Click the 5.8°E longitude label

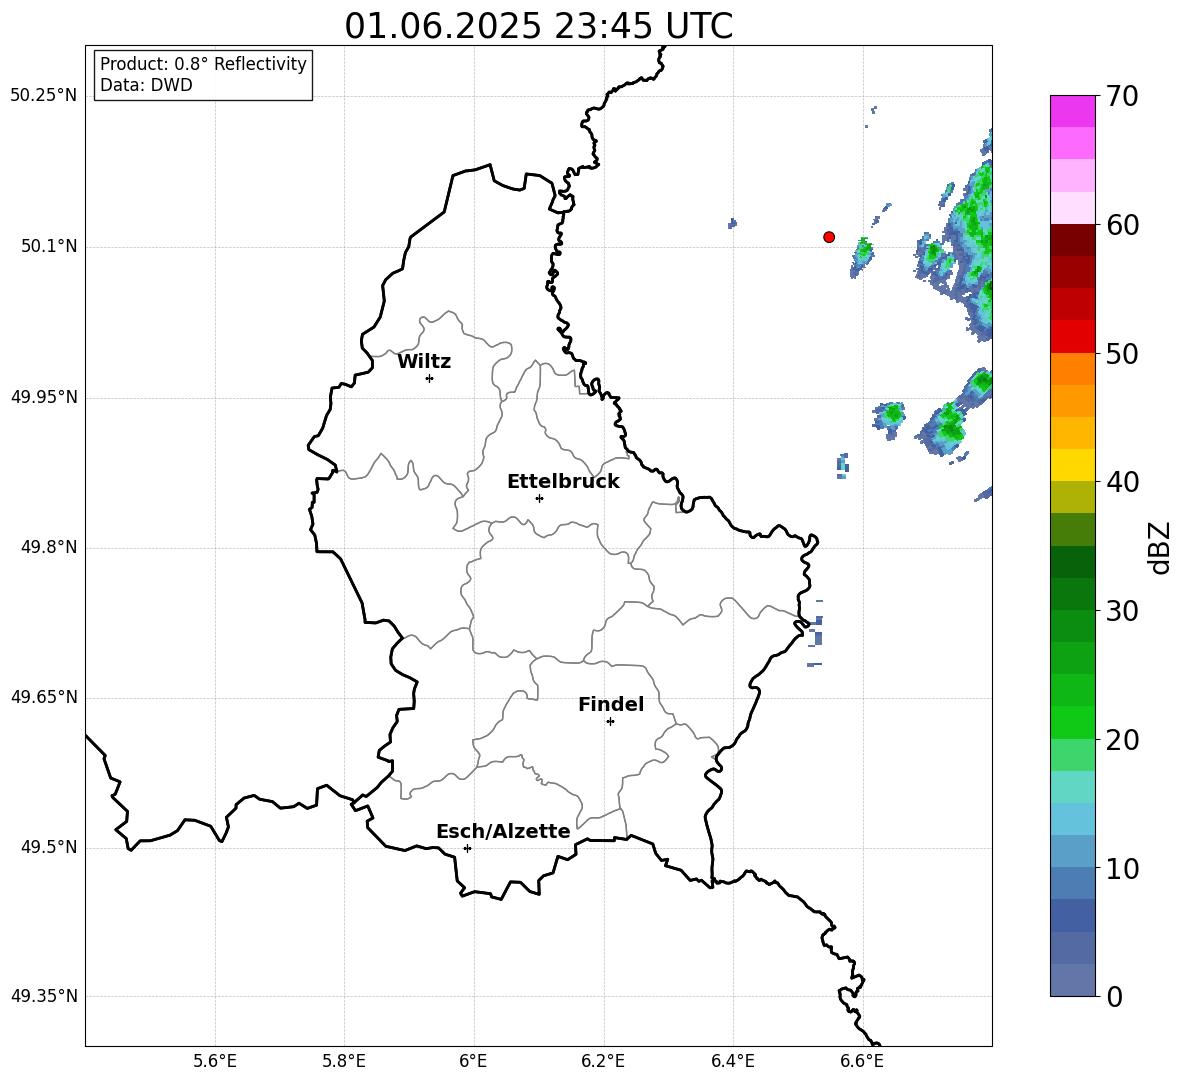coord(344,1061)
